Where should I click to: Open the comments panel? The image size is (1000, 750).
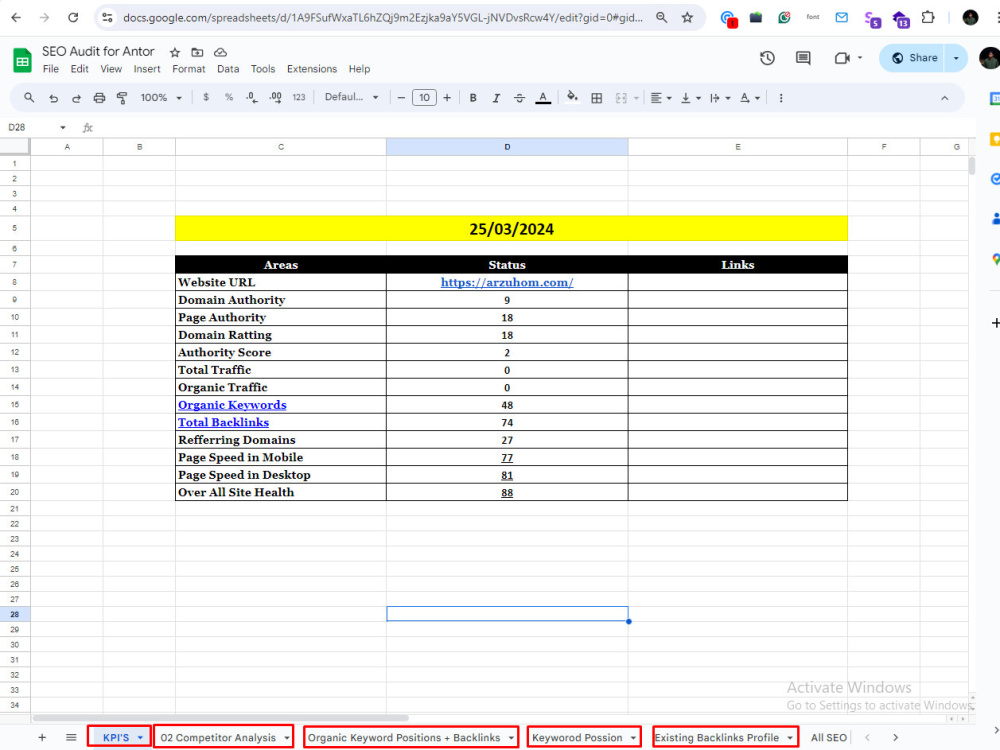[x=803, y=58]
